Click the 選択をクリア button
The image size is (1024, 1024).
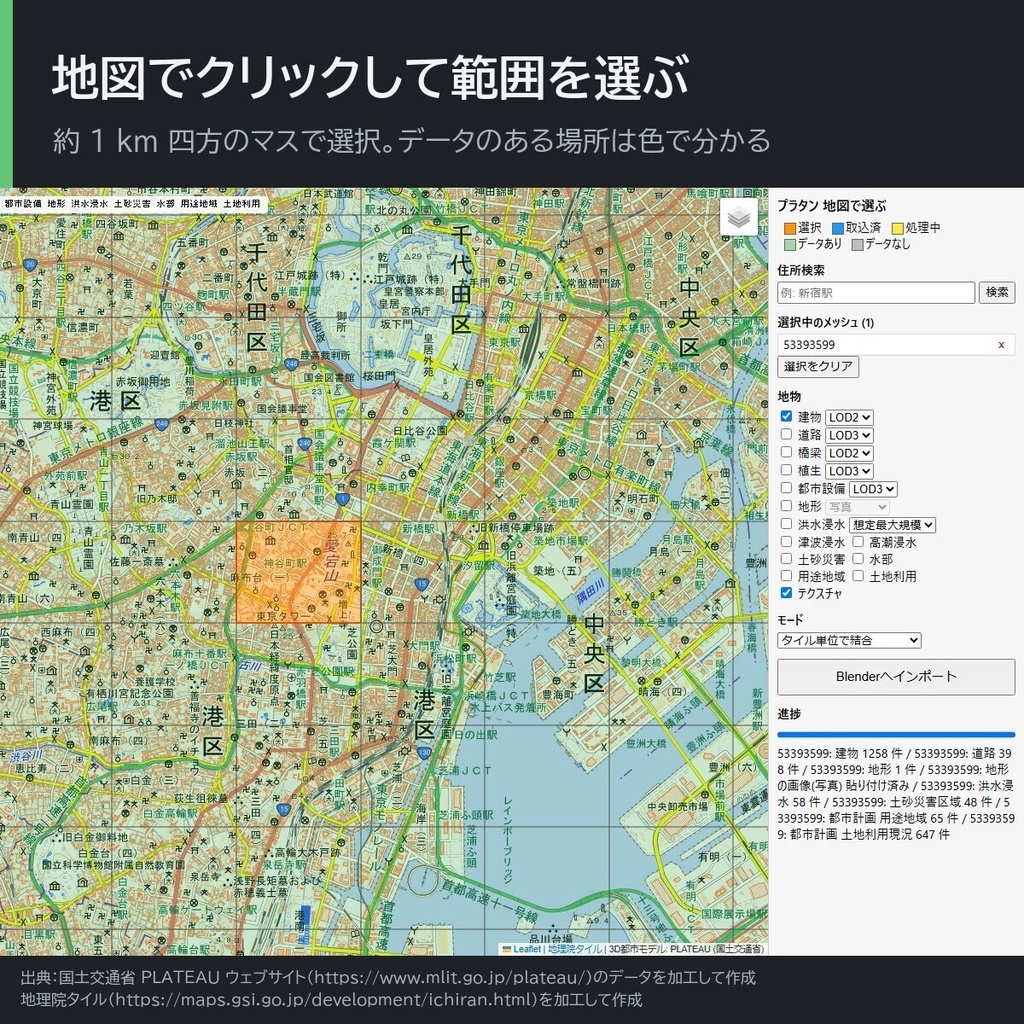click(818, 366)
